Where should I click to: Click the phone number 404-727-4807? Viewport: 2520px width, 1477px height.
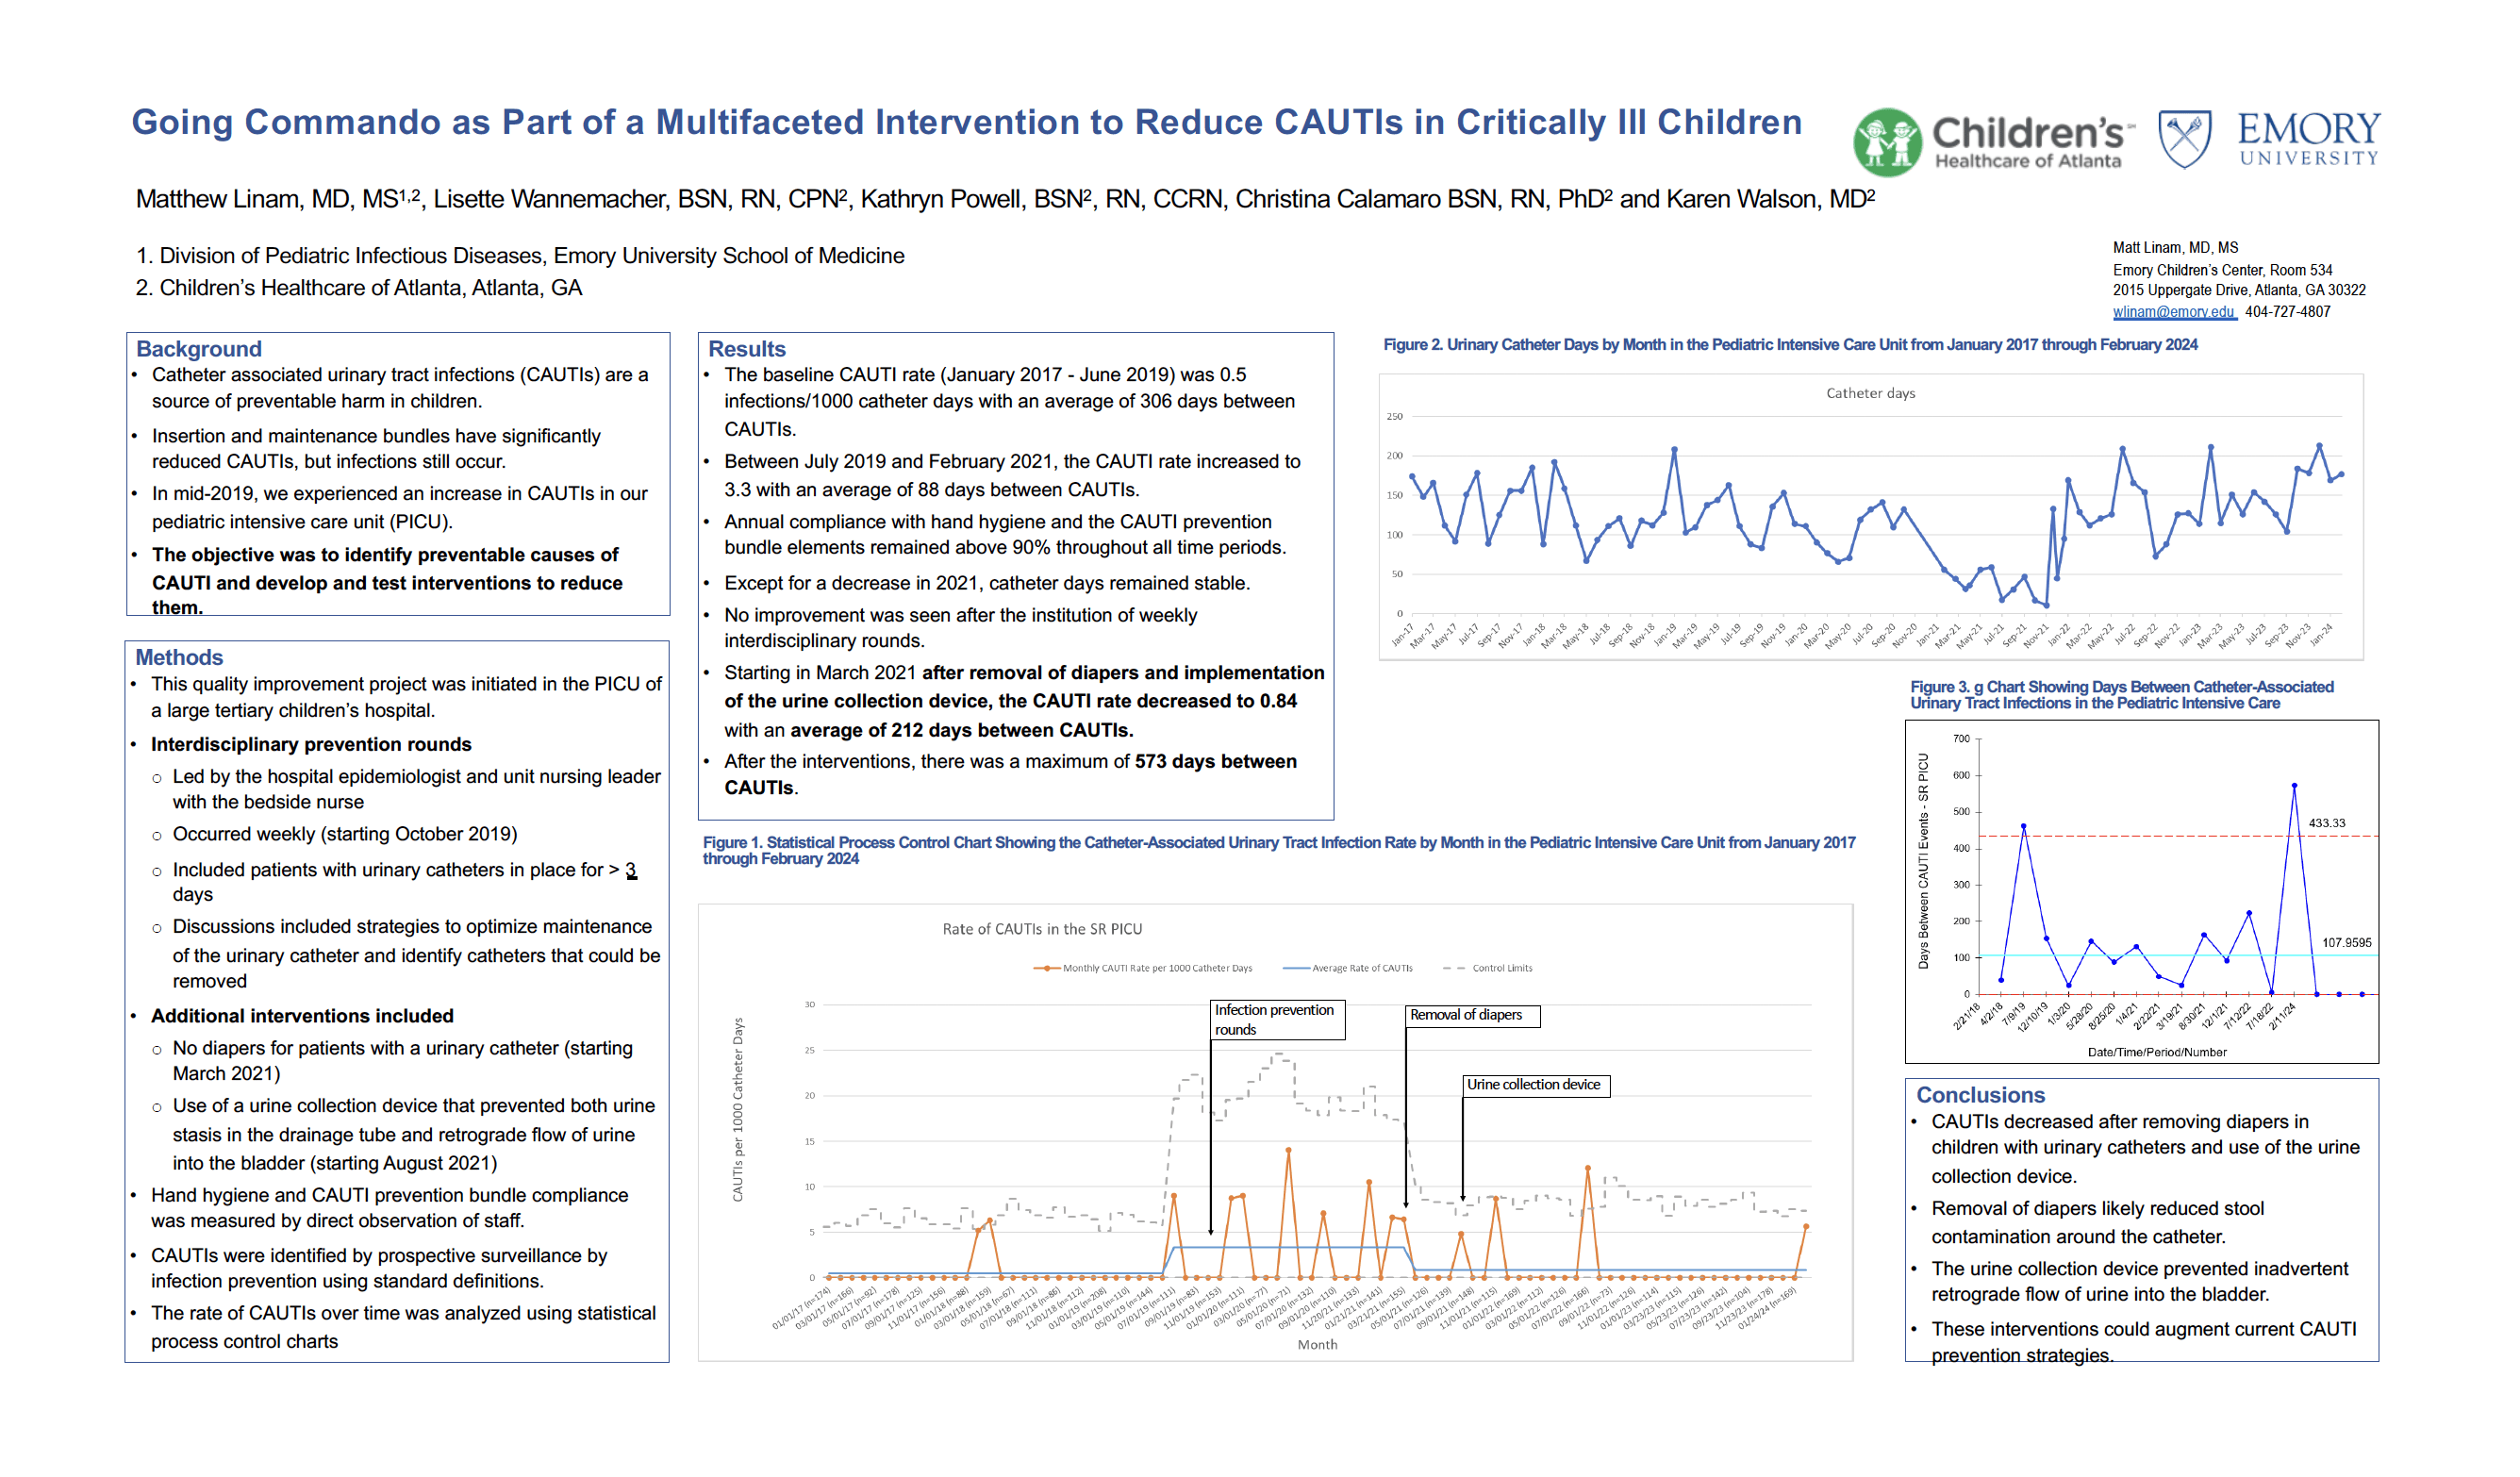click(x=2288, y=311)
